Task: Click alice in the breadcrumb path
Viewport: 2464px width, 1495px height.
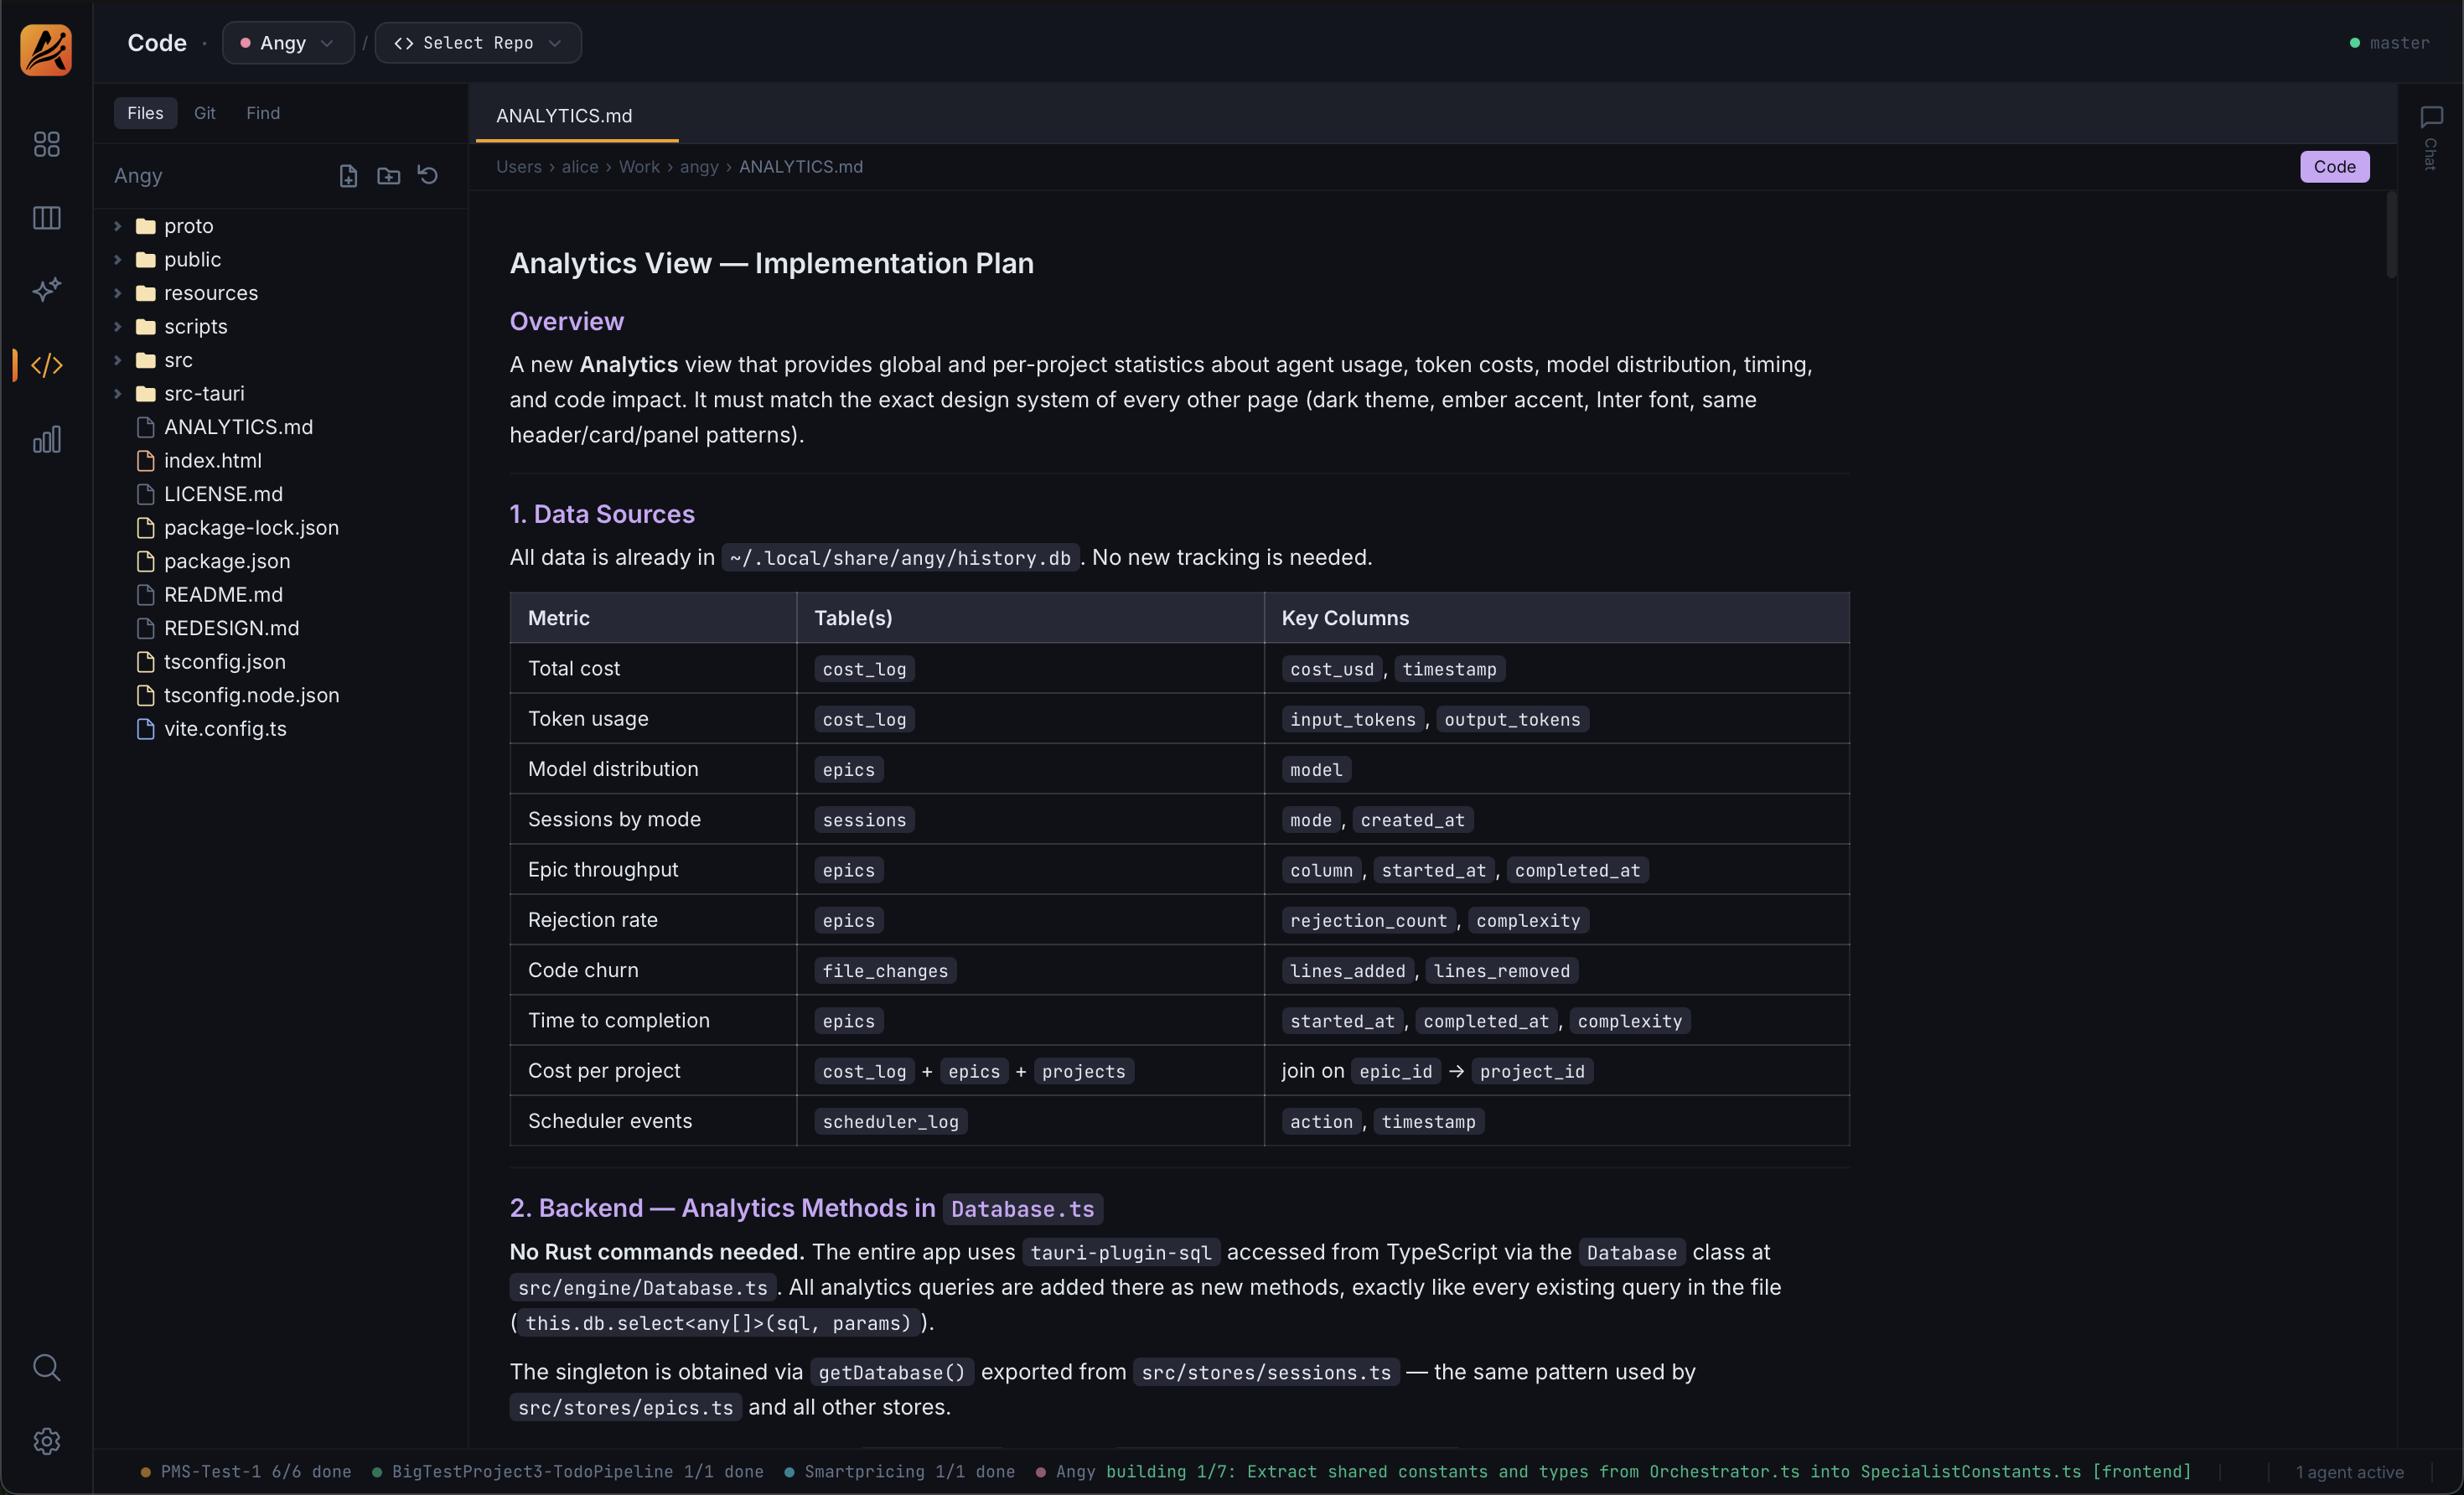Action: (580, 166)
